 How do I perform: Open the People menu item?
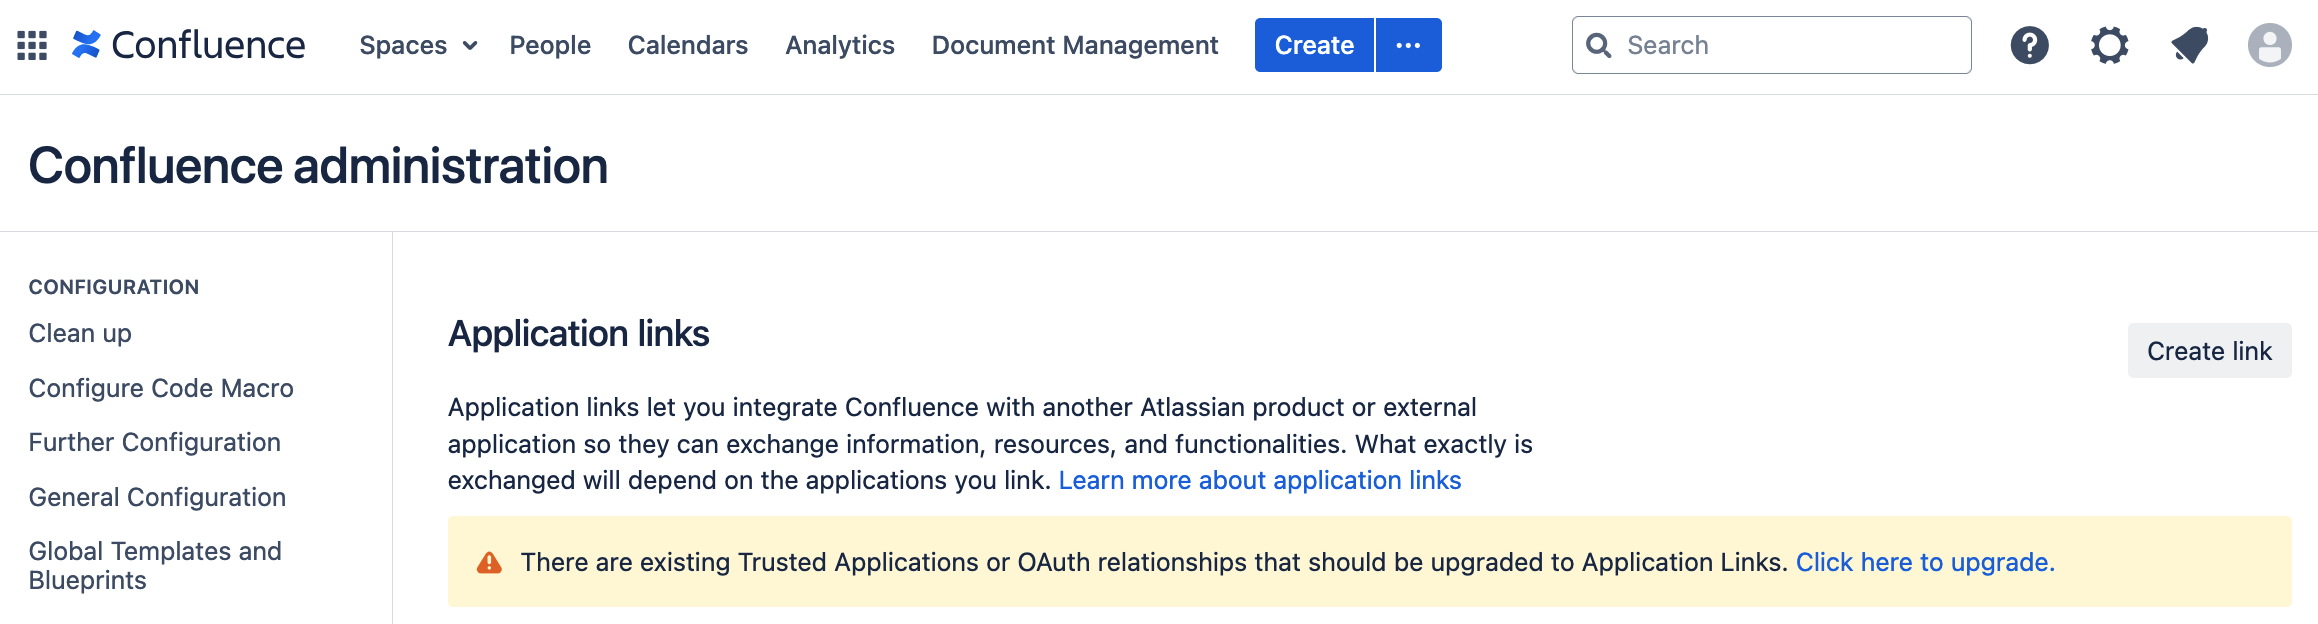click(550, 45)
